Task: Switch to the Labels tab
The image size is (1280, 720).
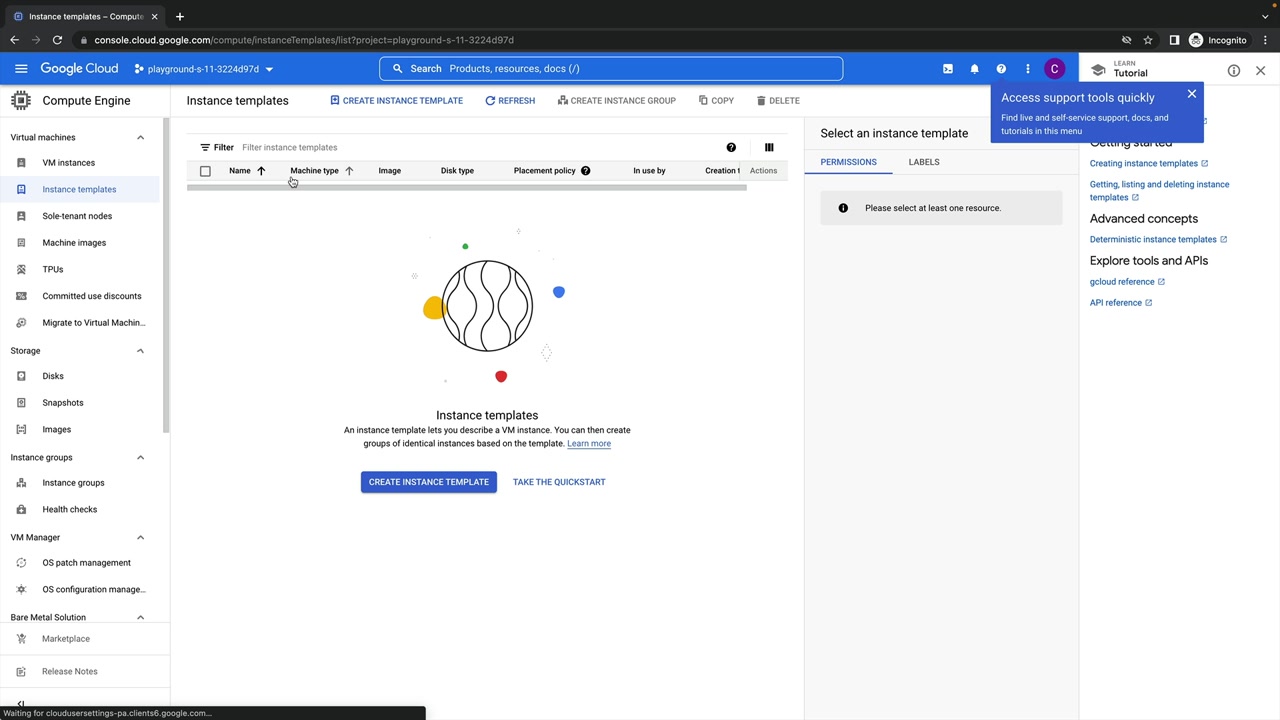Action: [924, 162]
